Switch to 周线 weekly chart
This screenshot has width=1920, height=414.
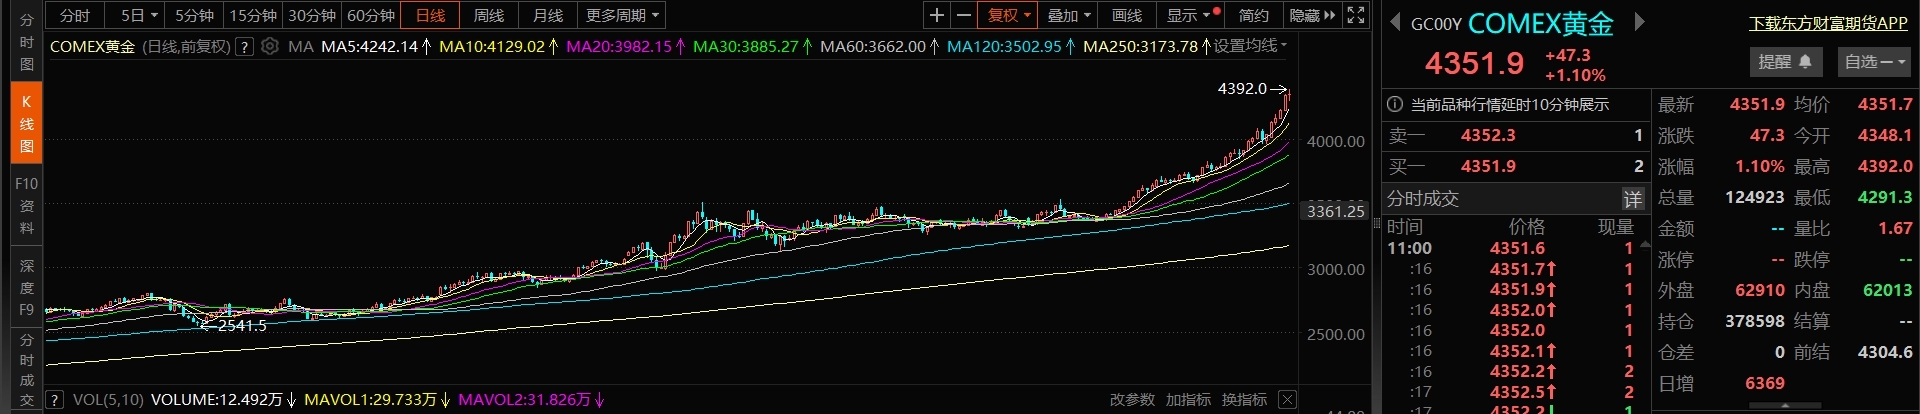(x=489, y=15)
